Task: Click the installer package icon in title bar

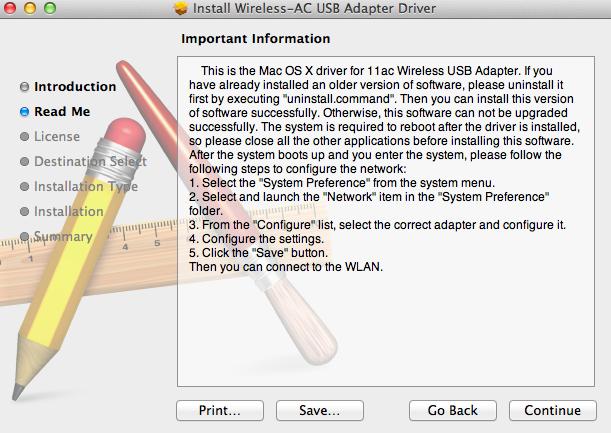Action: tap(181, 8)
